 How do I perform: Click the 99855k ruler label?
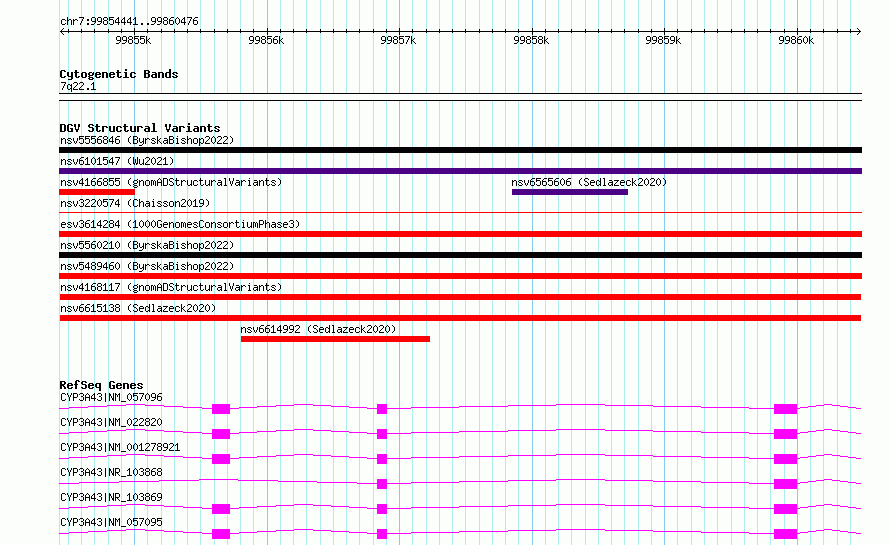(x=133, y=40)
